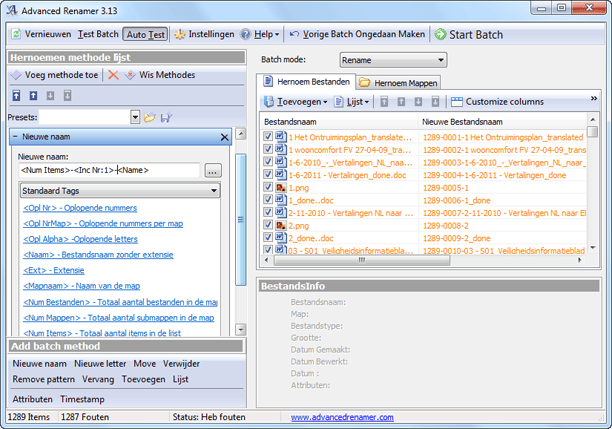Open presets folder icon
The image size is (612, 429).
point(149,118)
